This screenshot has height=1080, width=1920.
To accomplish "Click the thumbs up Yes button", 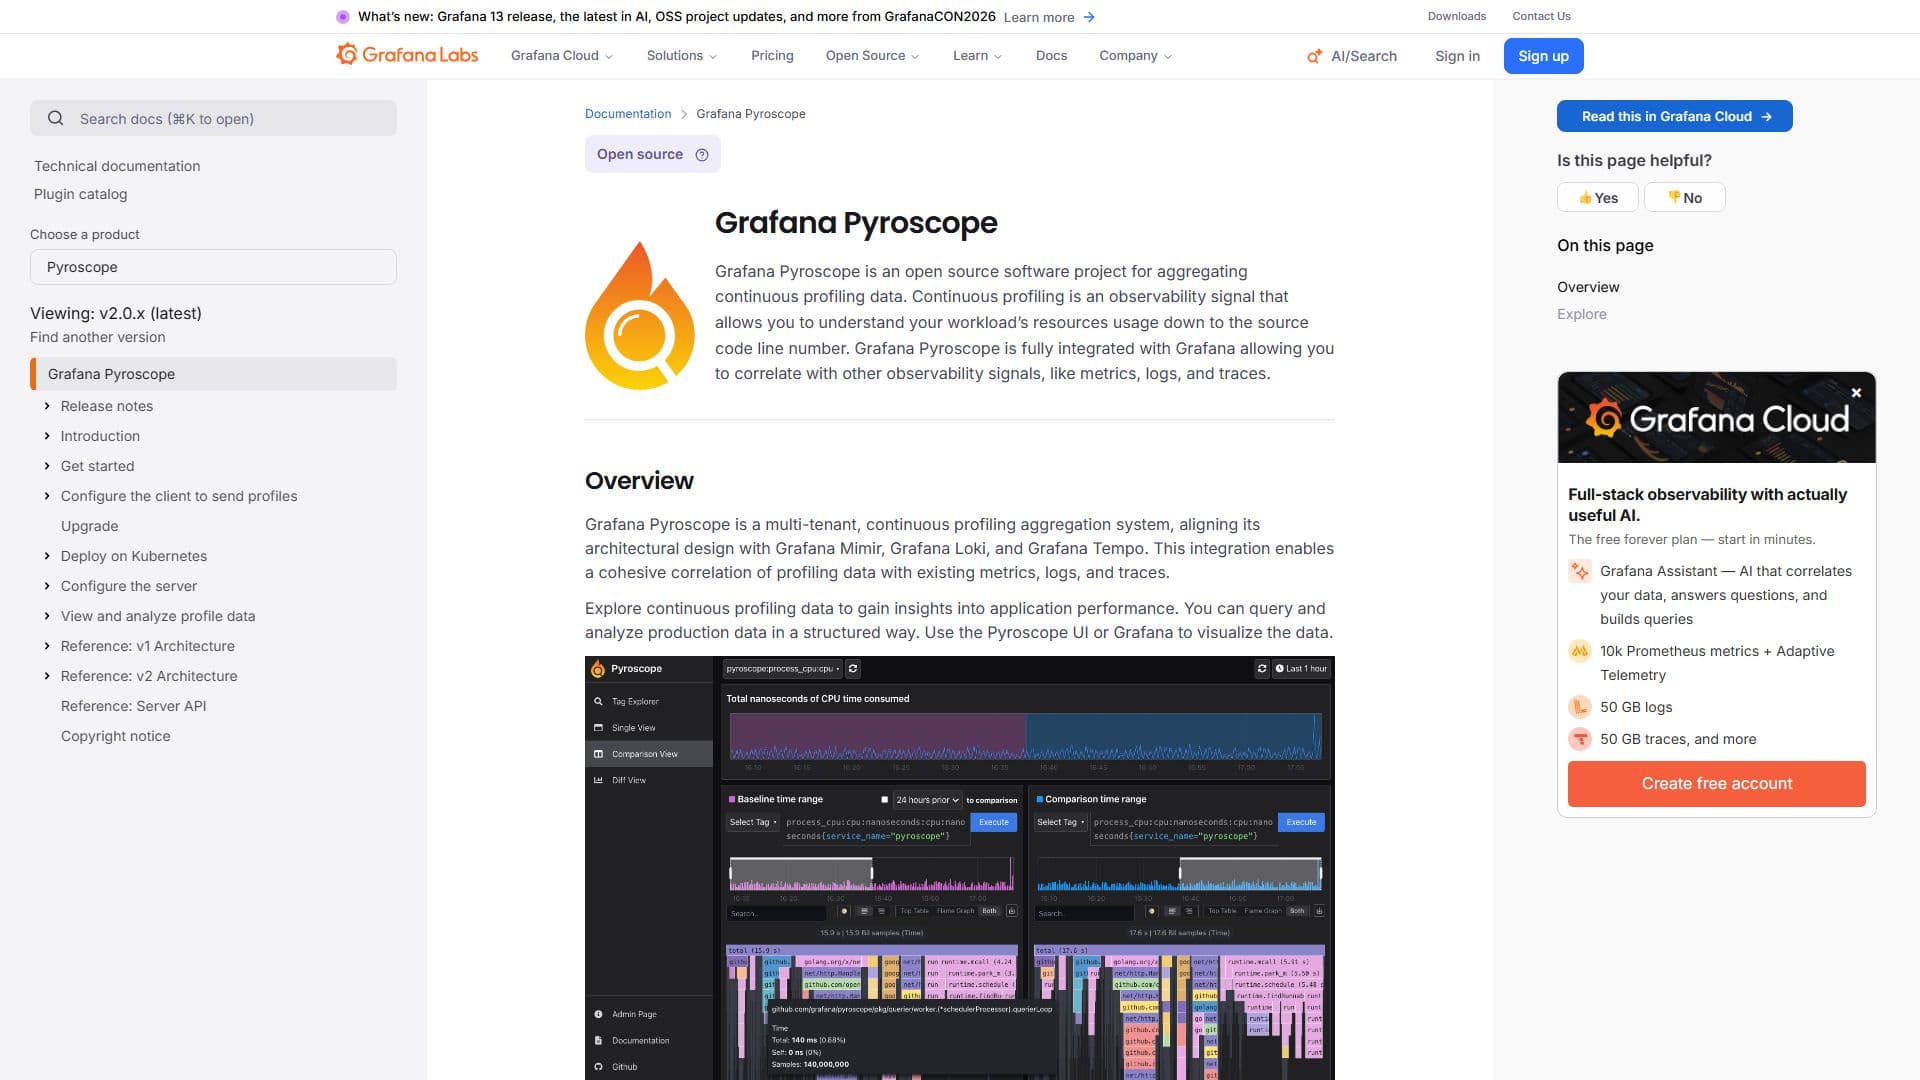I will tap(1597, 197).
